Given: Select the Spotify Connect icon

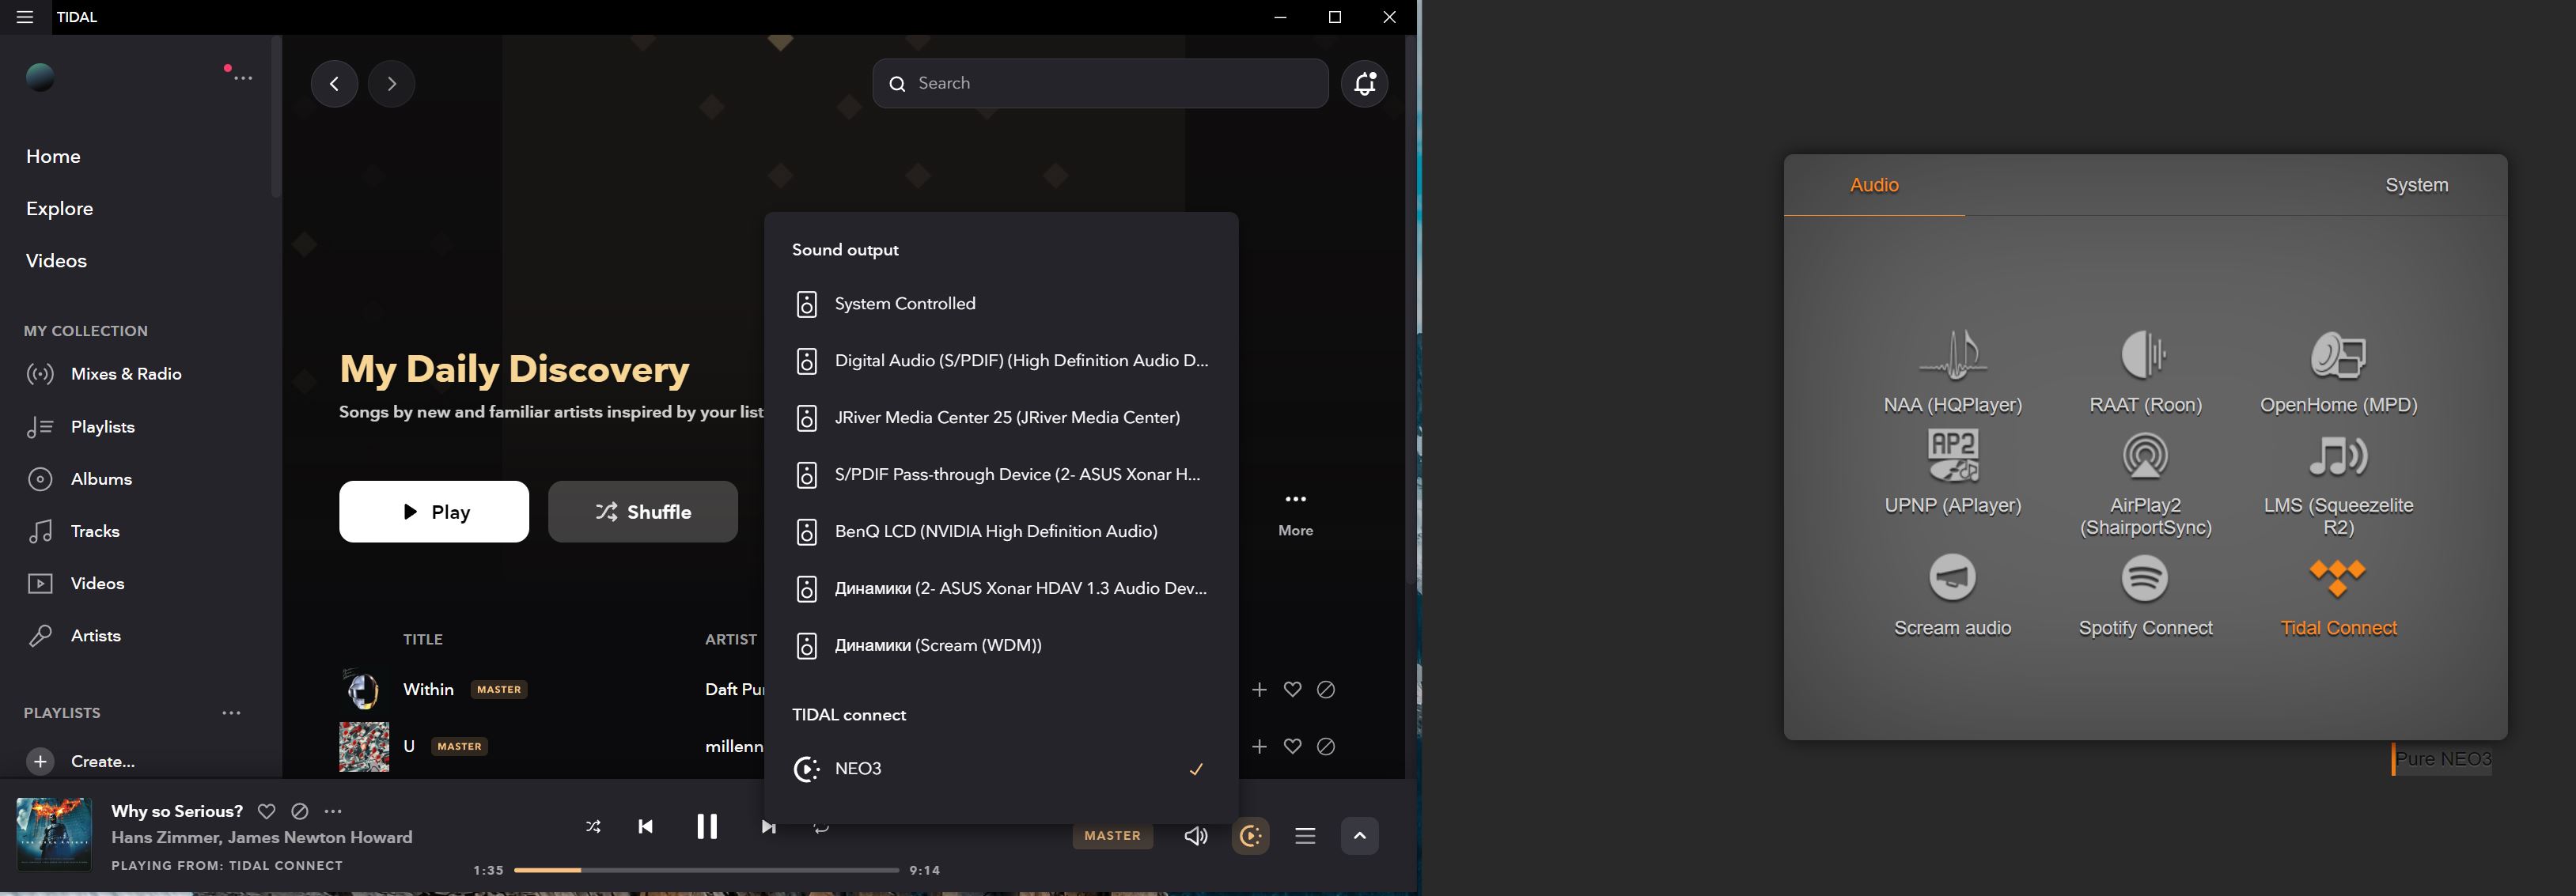Looking at the screenshot, I should coord(2144,578).
